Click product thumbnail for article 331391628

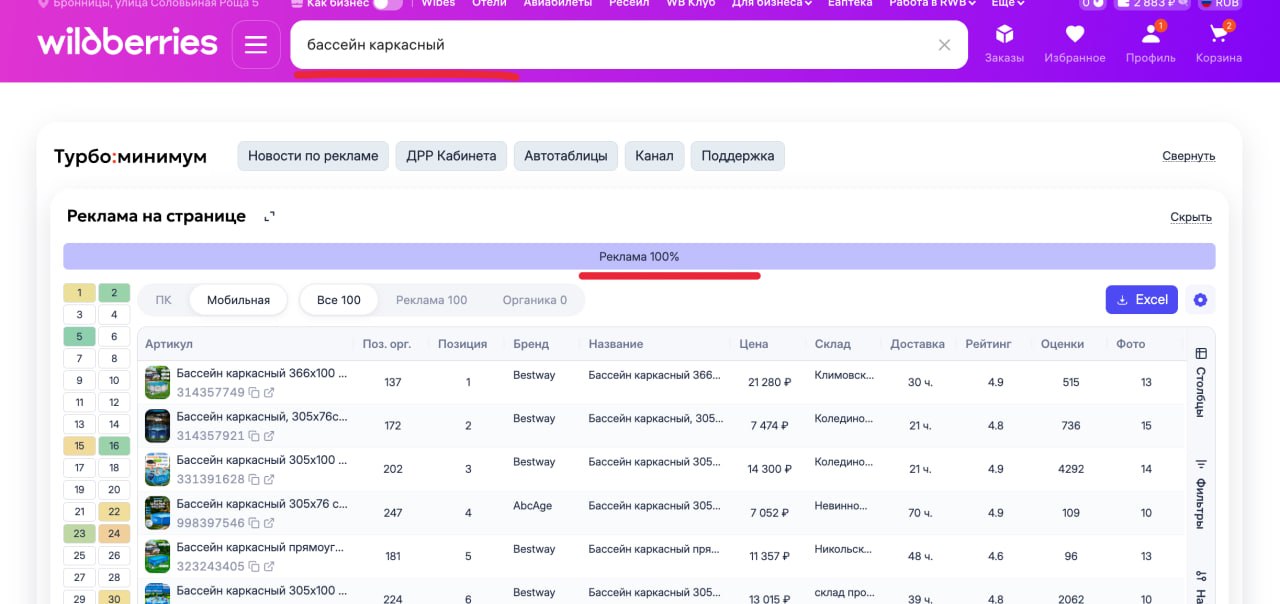[158, 469]
